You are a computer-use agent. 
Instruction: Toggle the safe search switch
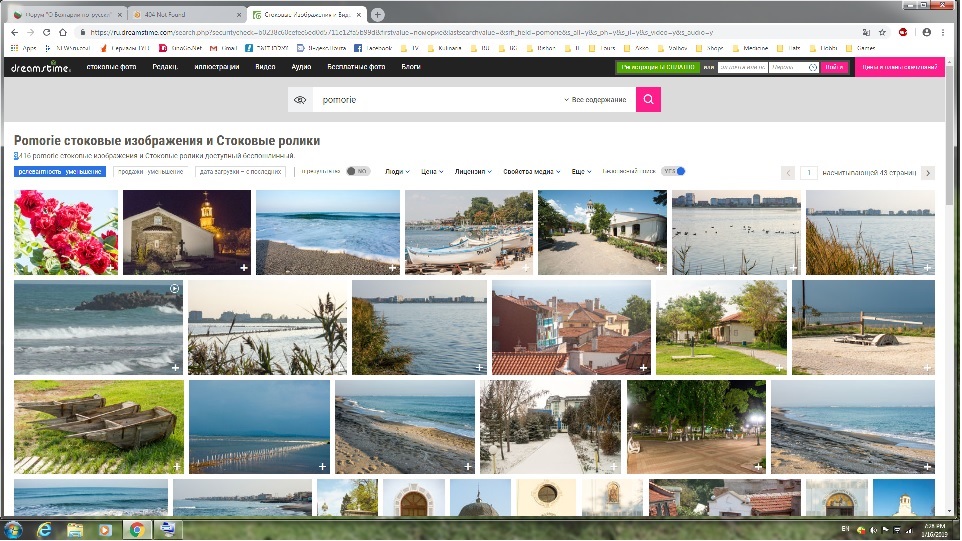675,171
